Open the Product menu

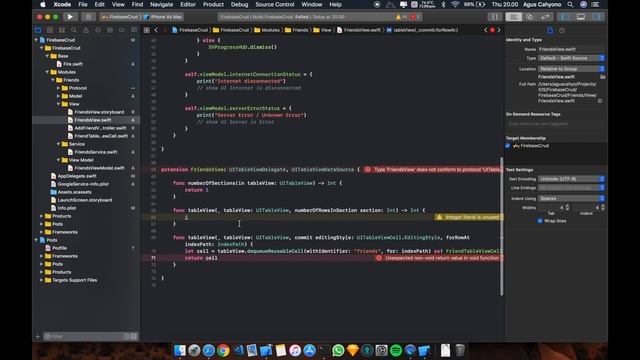[213, 4]
